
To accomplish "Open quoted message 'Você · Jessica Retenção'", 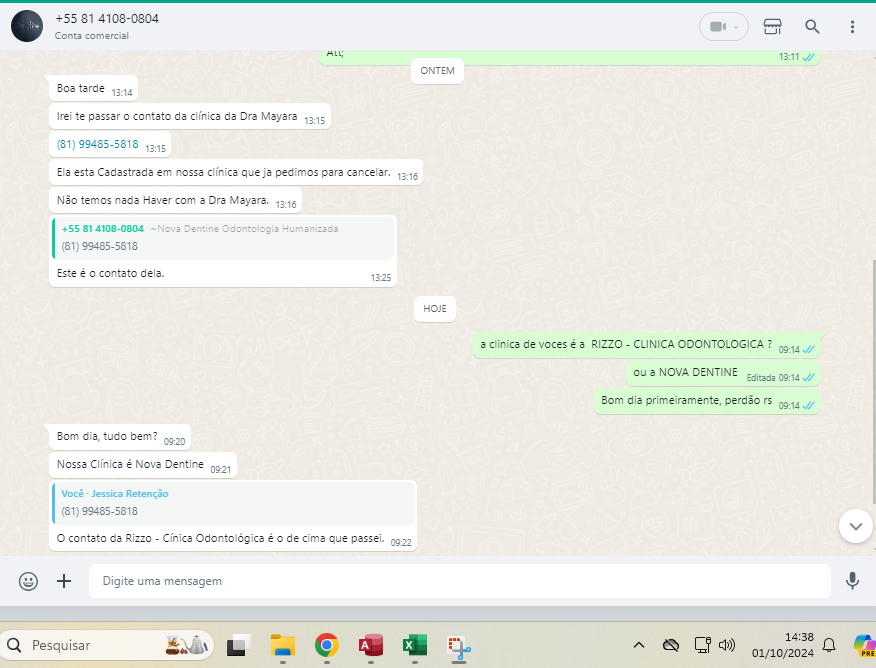I will tap(234, 503).
